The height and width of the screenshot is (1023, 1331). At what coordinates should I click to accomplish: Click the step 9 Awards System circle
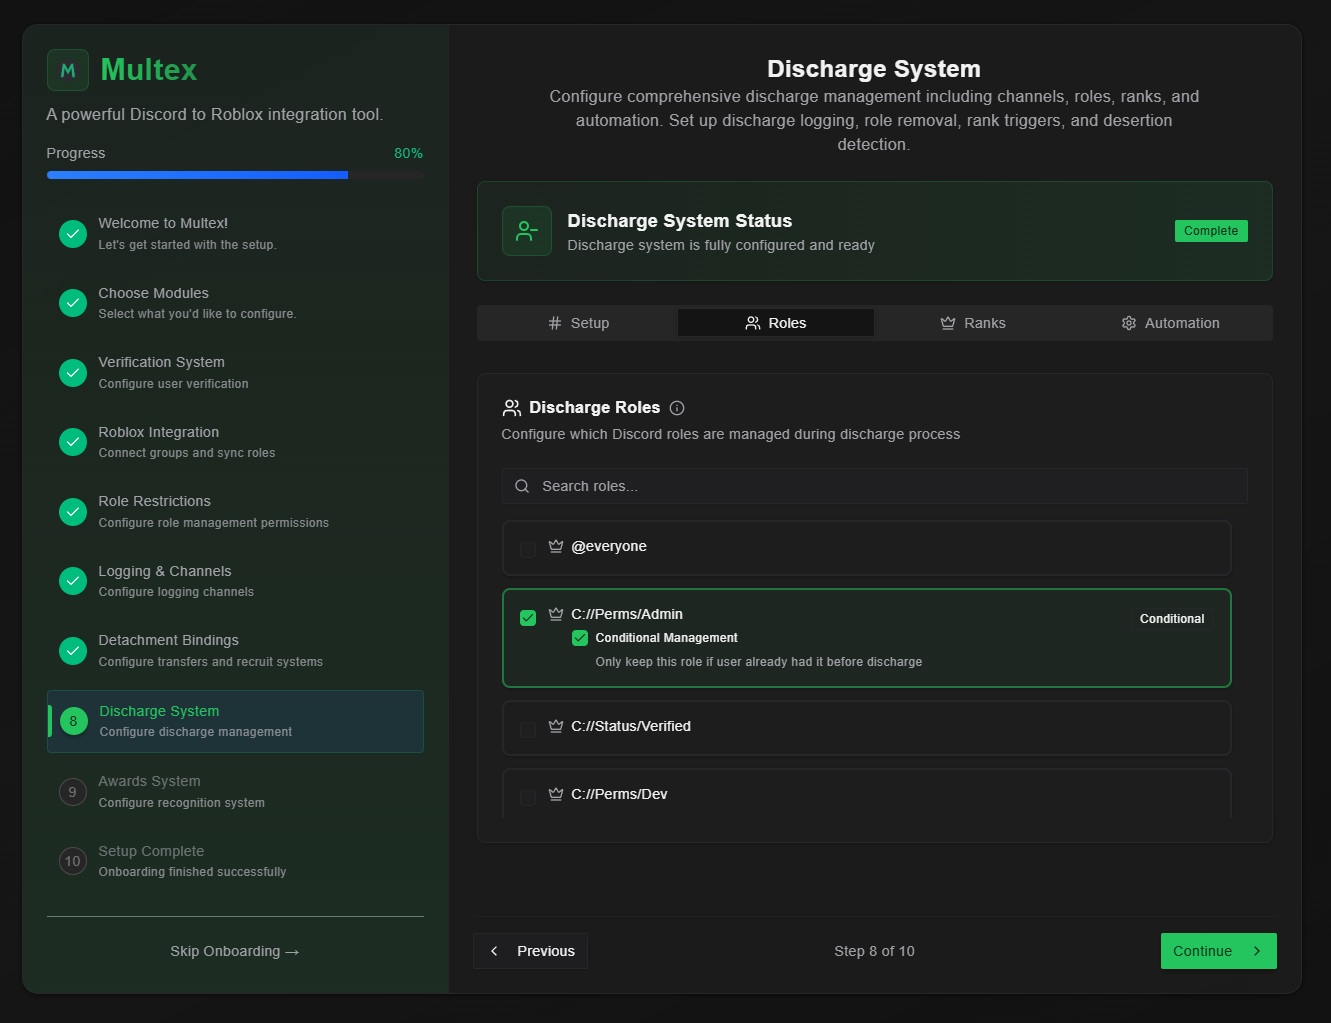click(73, 792)
